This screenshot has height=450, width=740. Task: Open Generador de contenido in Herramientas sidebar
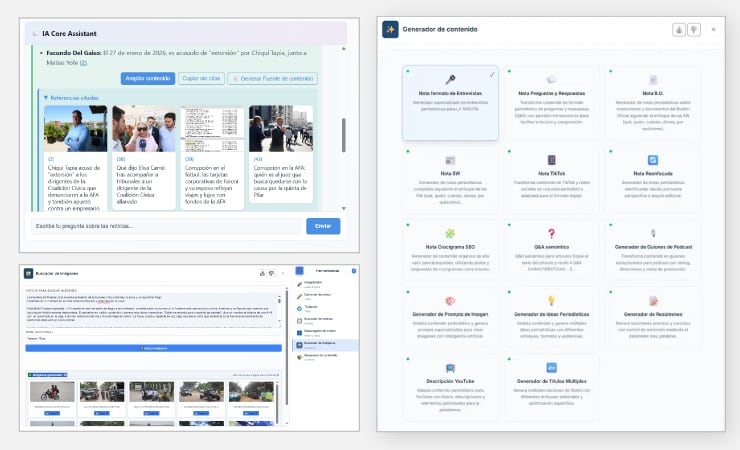[x=325, y=357]
